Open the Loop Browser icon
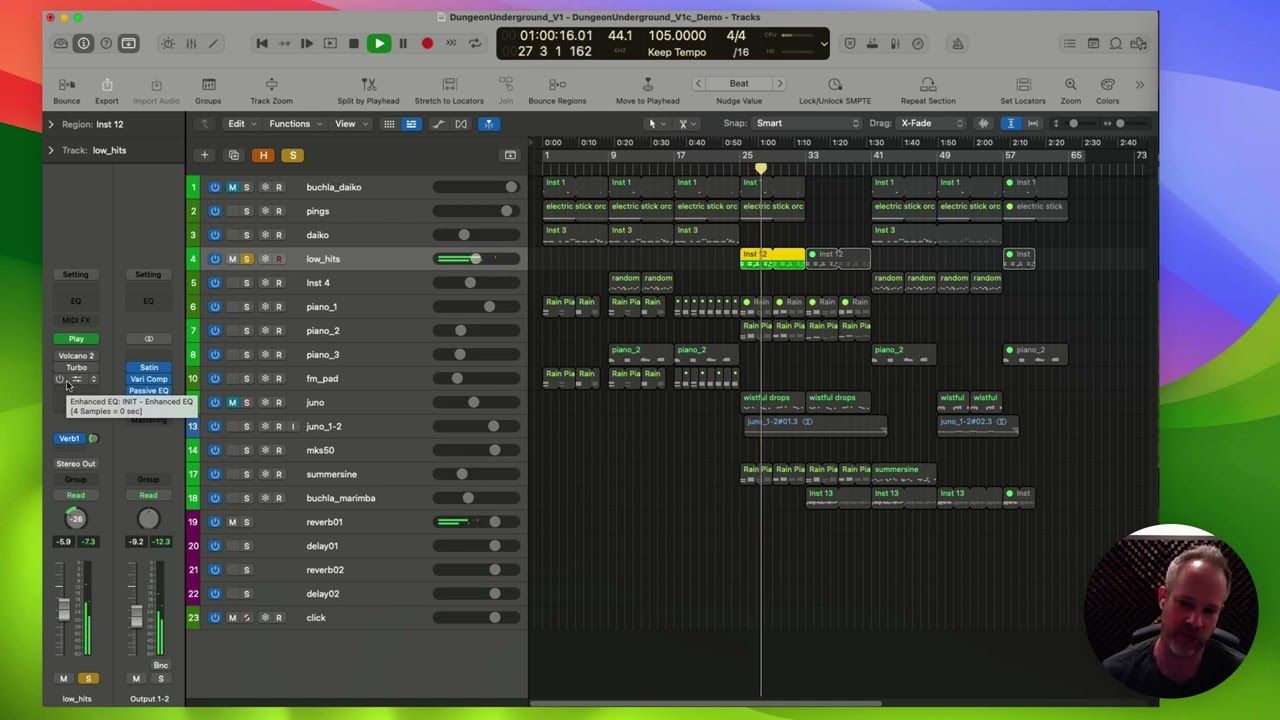This screenshot has height=720, width=1280. (x=1116, y=44)
